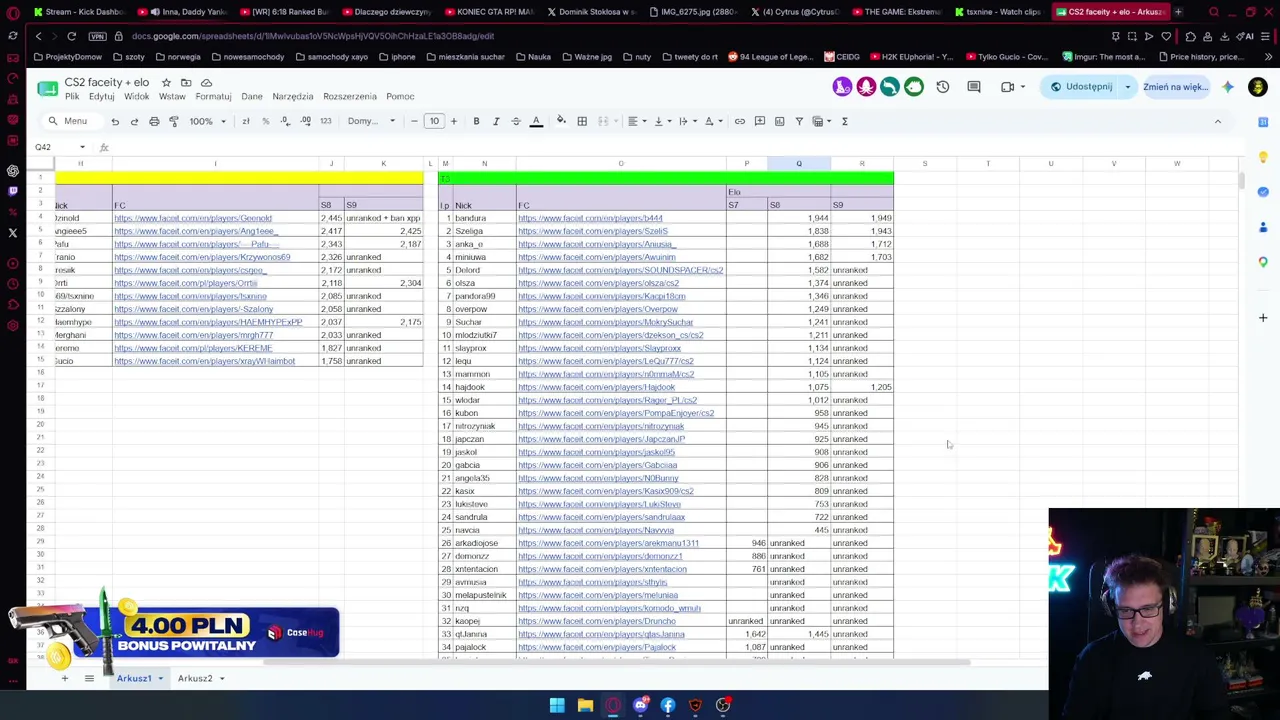The height and width of the screenshot is (720, 1280).
Task: Open the Dane menu
Action: click(x=252, y=97)
